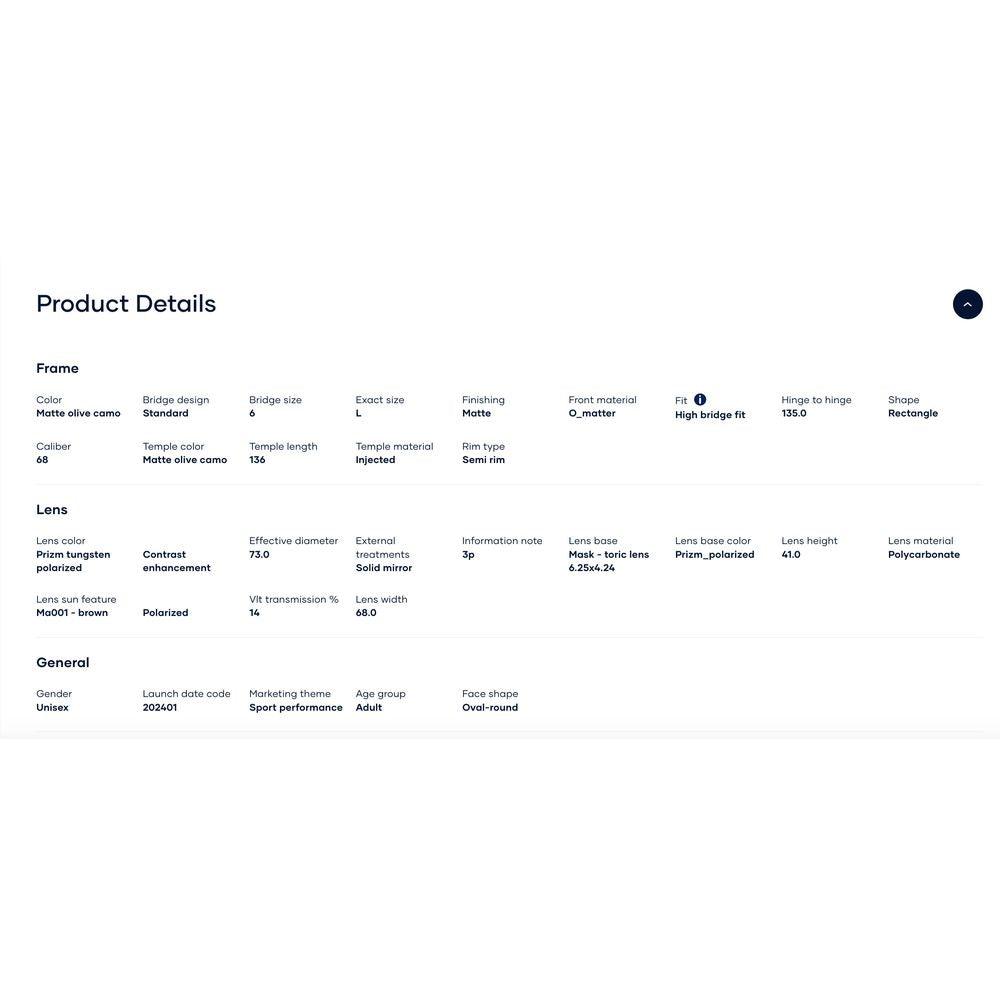This screenshot has height=1000, width=1000.
Task: Click the Semi rim value
Action: [483, 460]
